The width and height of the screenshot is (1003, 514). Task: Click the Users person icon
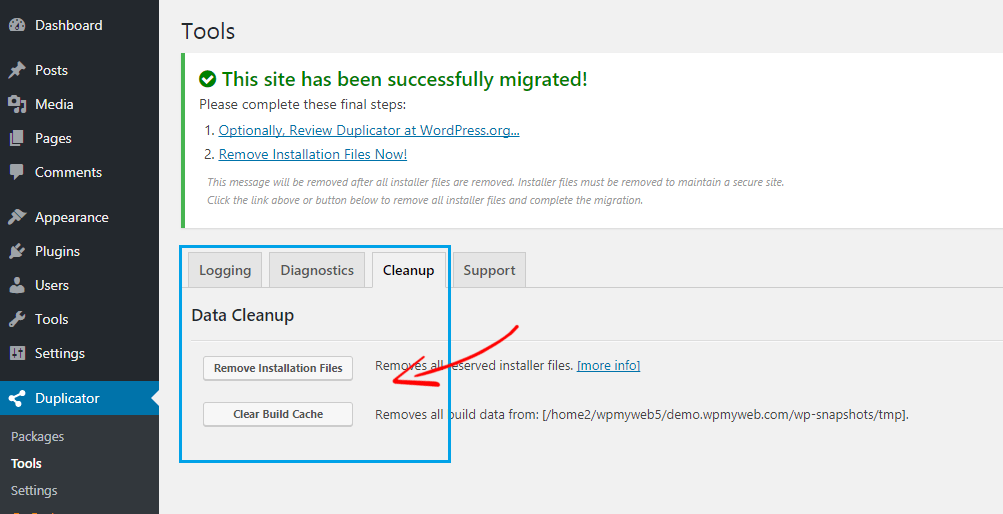pyautogui.click(x=17, y=285)
